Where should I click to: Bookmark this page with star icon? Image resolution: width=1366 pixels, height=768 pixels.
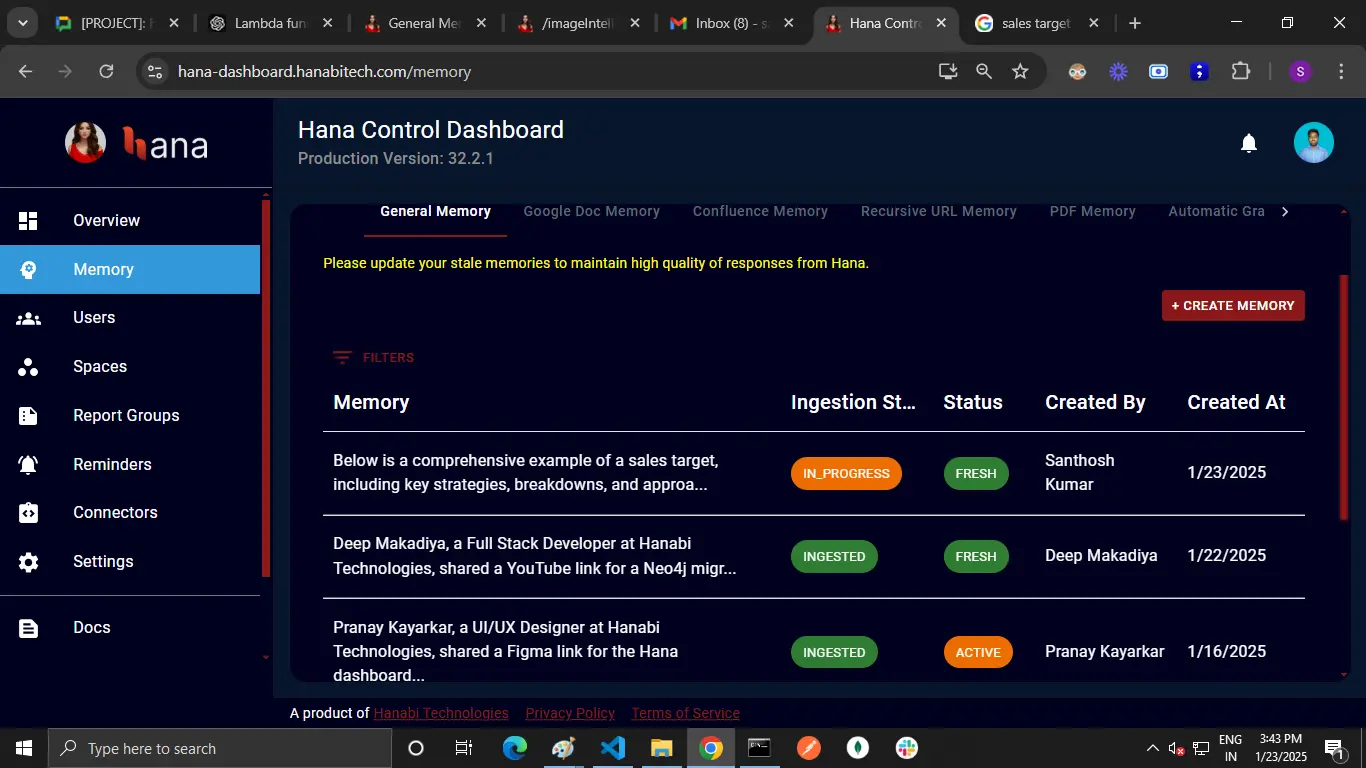point(1020,71)
